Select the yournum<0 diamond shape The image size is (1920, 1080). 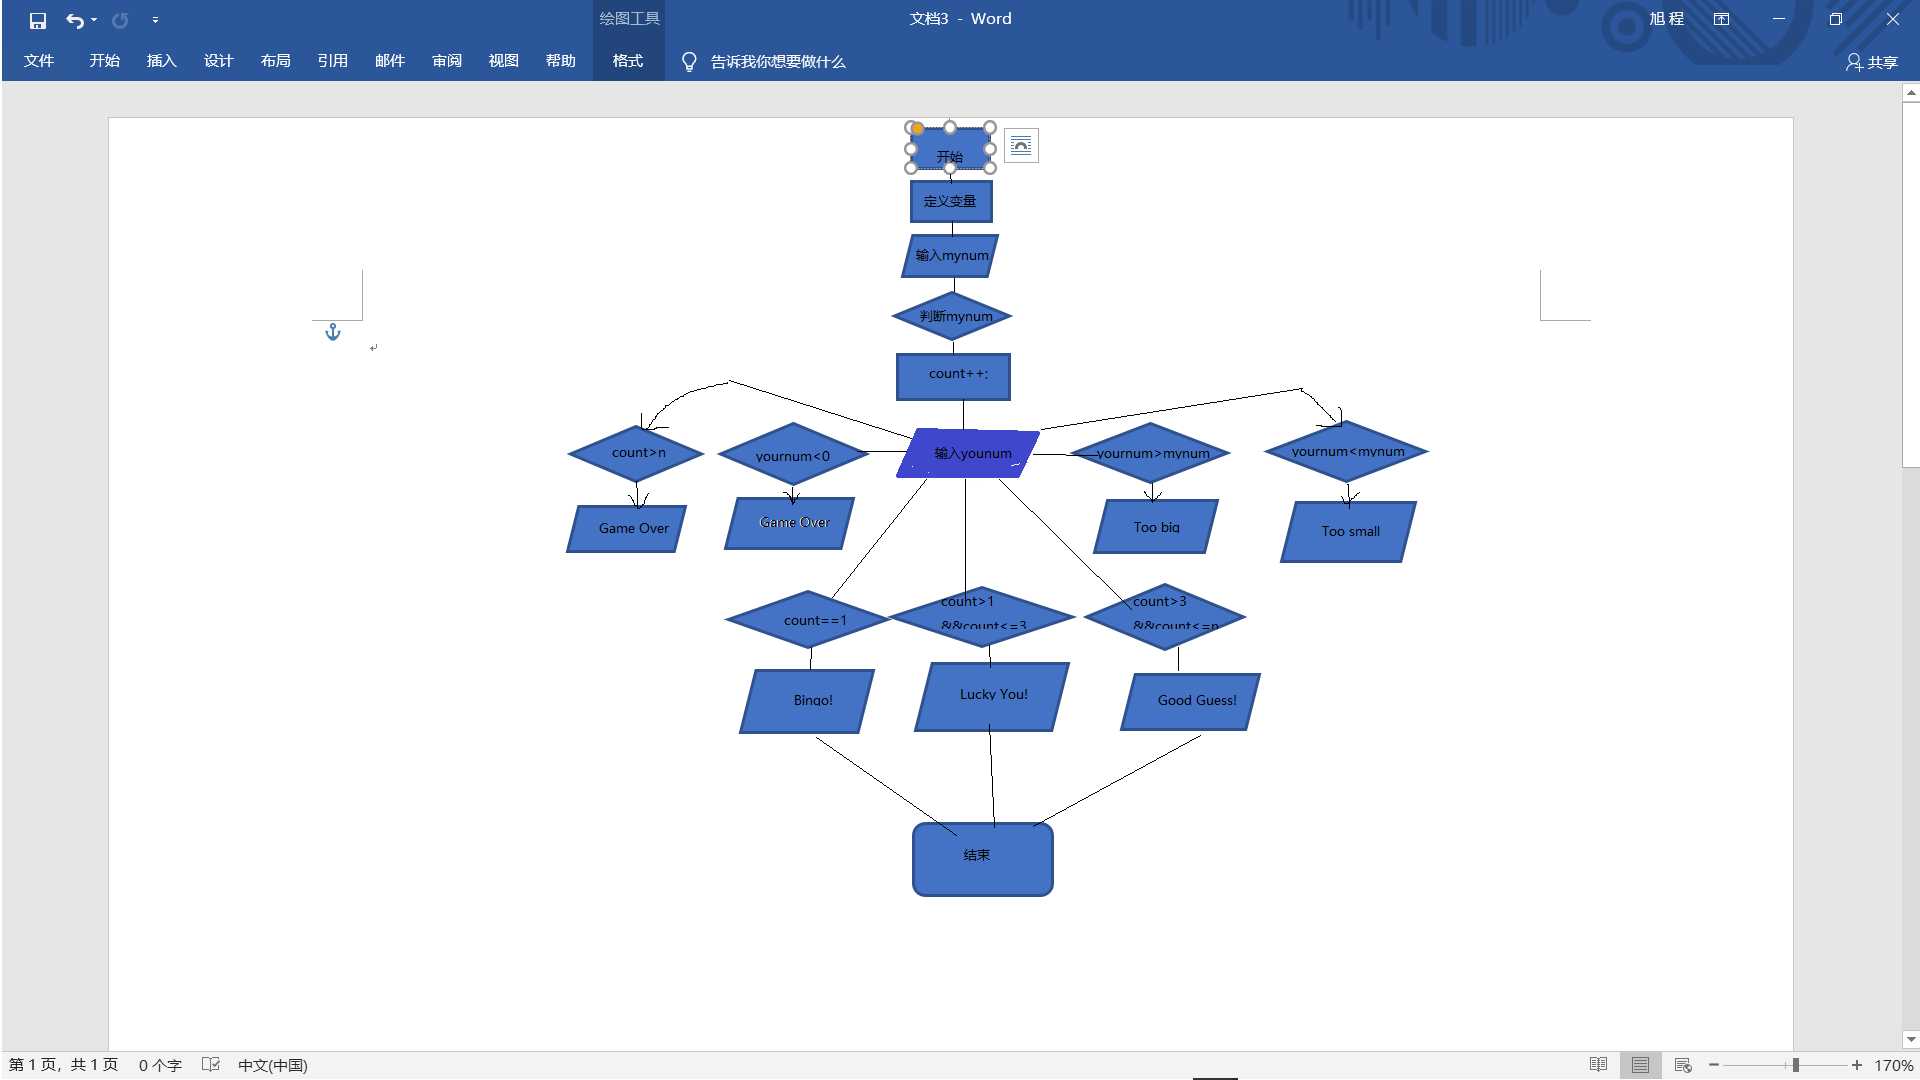[x=793, y=455]
